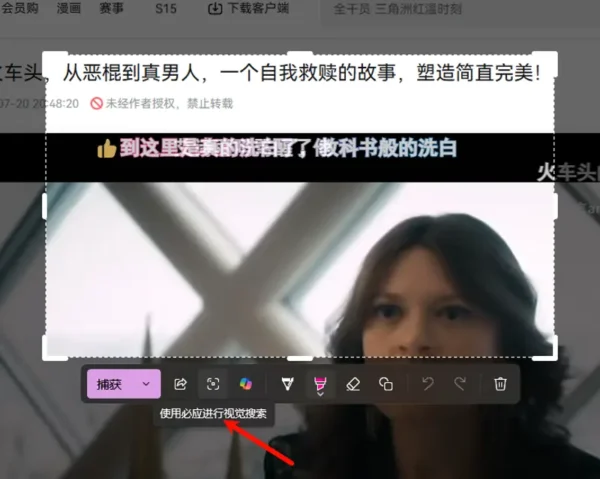Click 下载客户端 download link
This screenshot has height=479, width=600.
coord(249,8)
